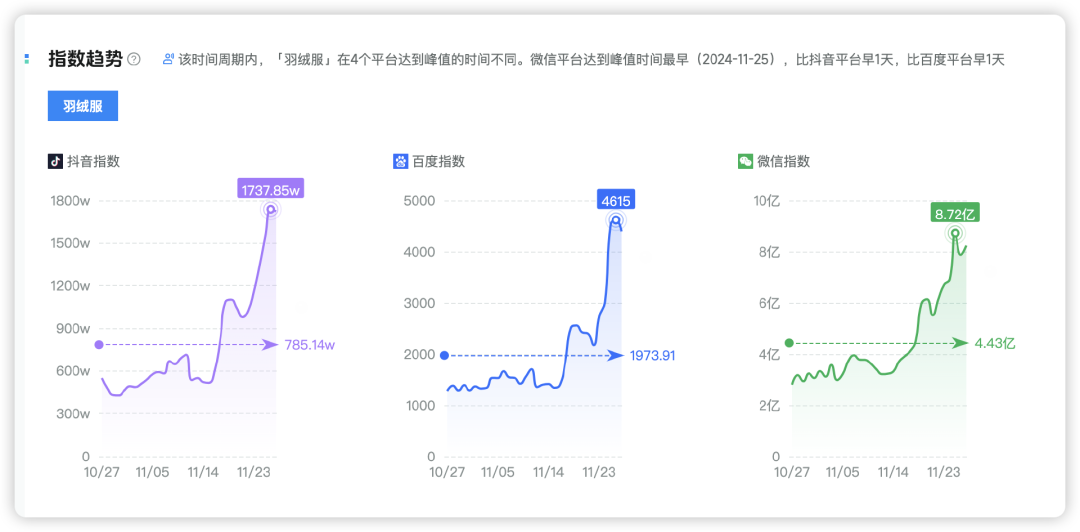Open the 抖音指数 chart title

(x=93, y=161)
